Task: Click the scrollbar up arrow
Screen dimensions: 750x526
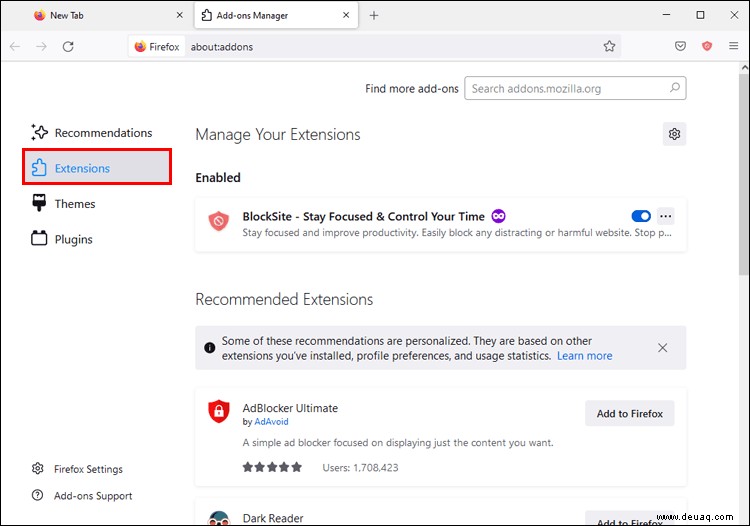Action: [x=744, y=68]
